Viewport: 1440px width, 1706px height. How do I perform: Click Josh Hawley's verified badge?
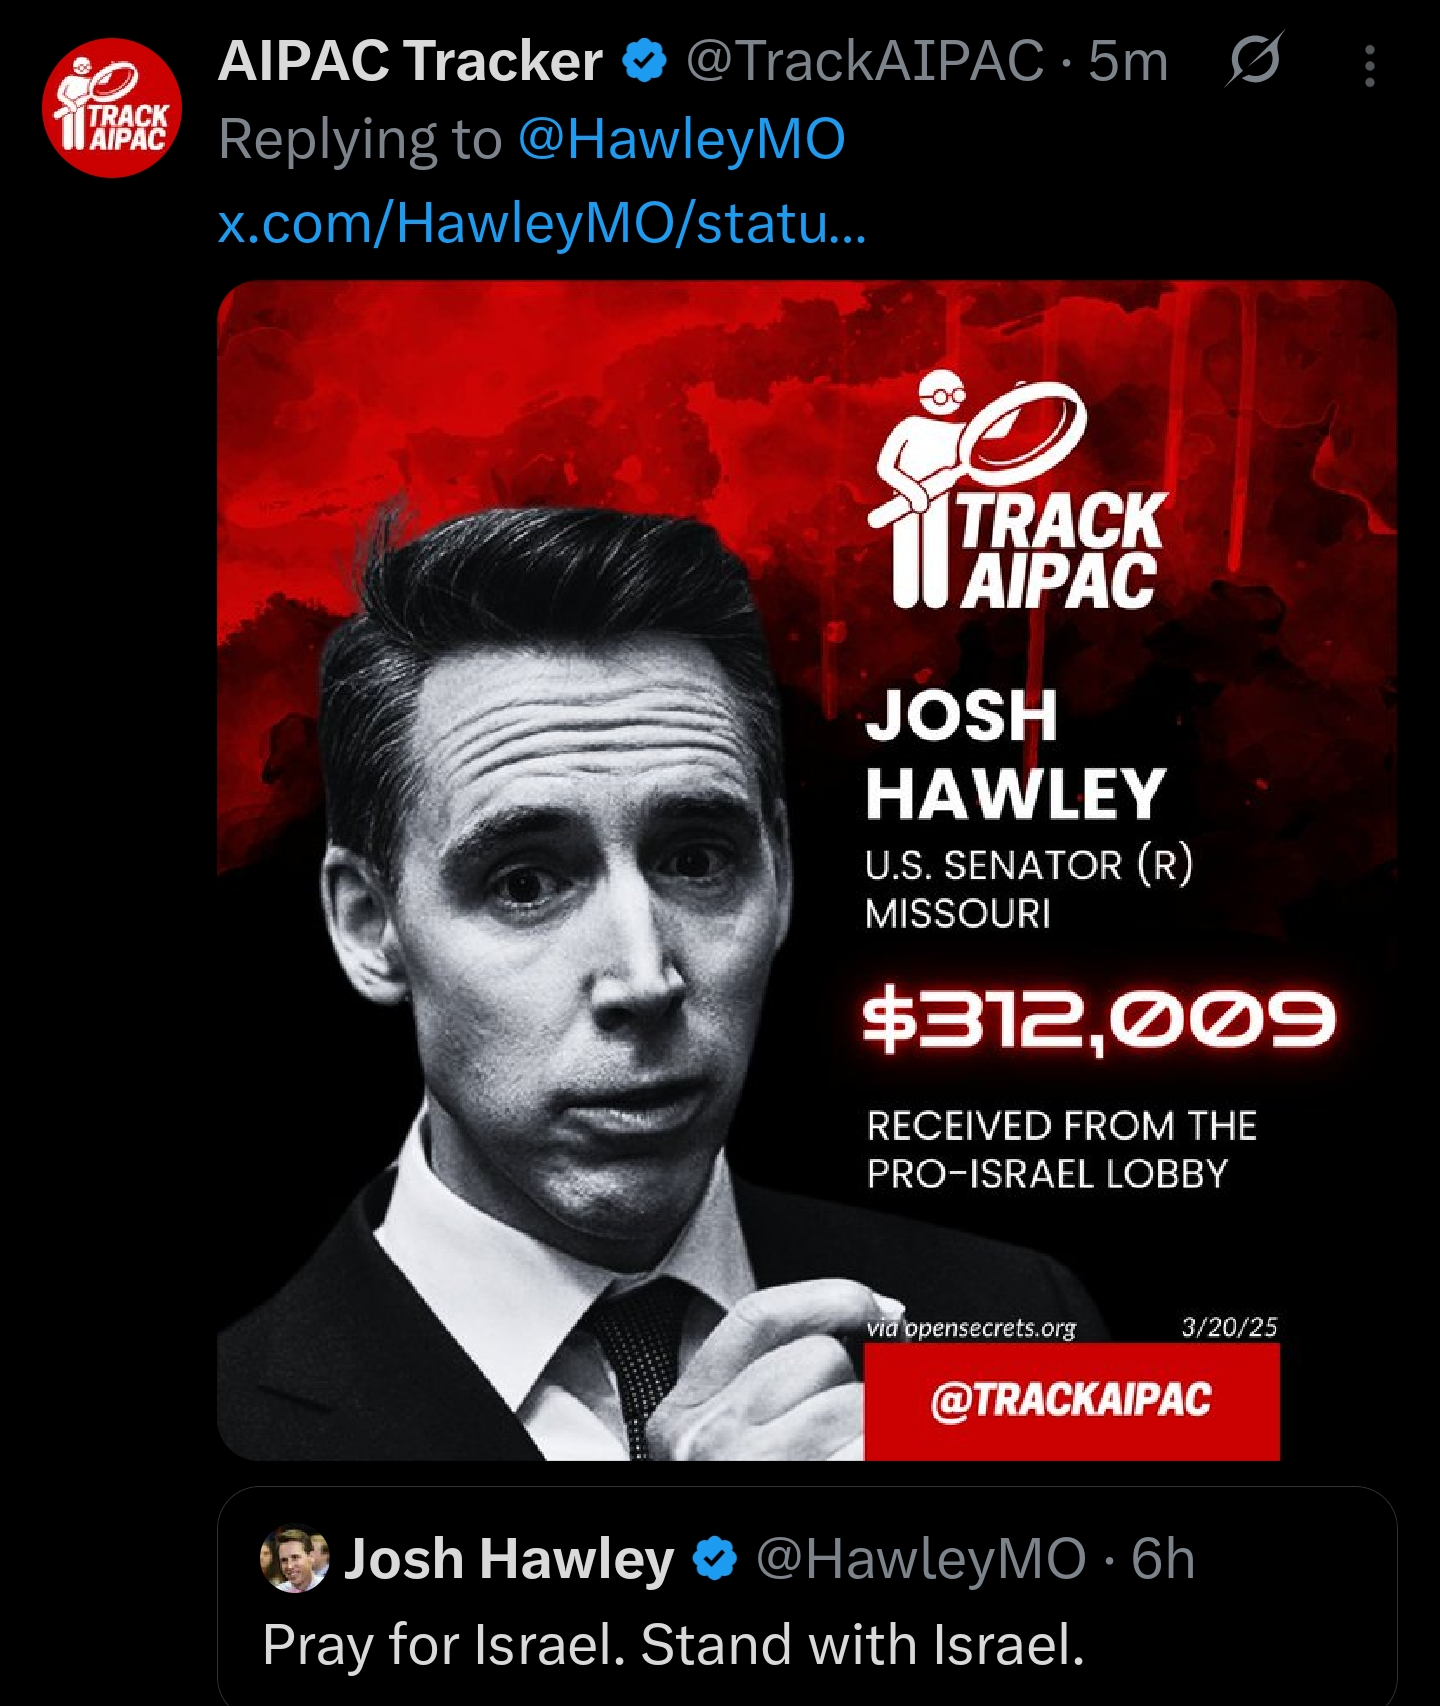(714, 1558)
